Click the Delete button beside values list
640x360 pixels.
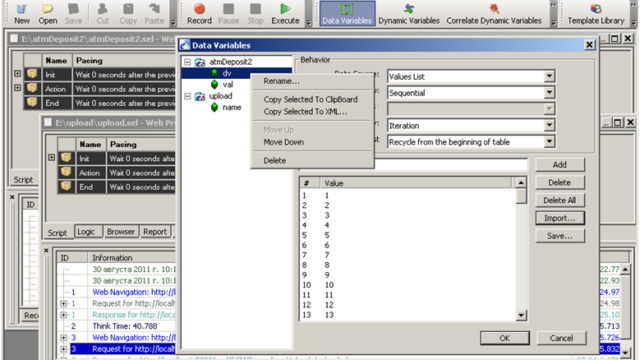(x=560, y=182)
